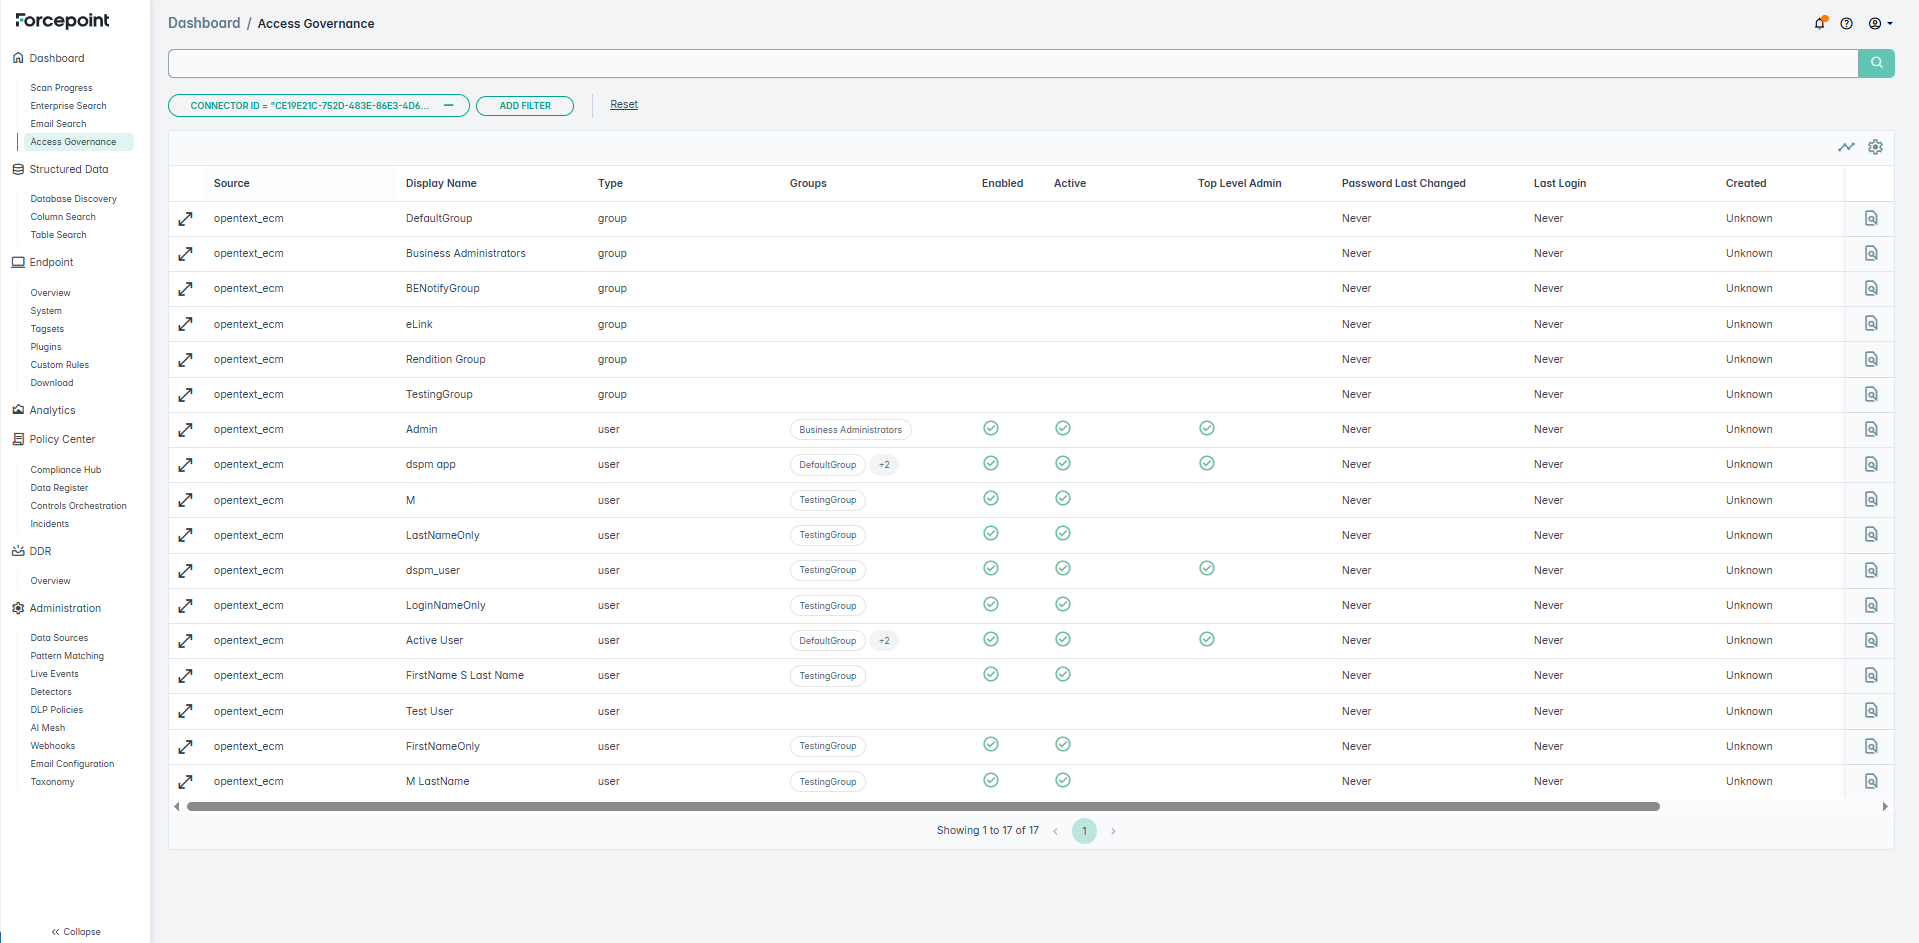Expand the DefaultGroup row details
The width and height of the screenshot is (1919, 943).
(x=185, y=219)
